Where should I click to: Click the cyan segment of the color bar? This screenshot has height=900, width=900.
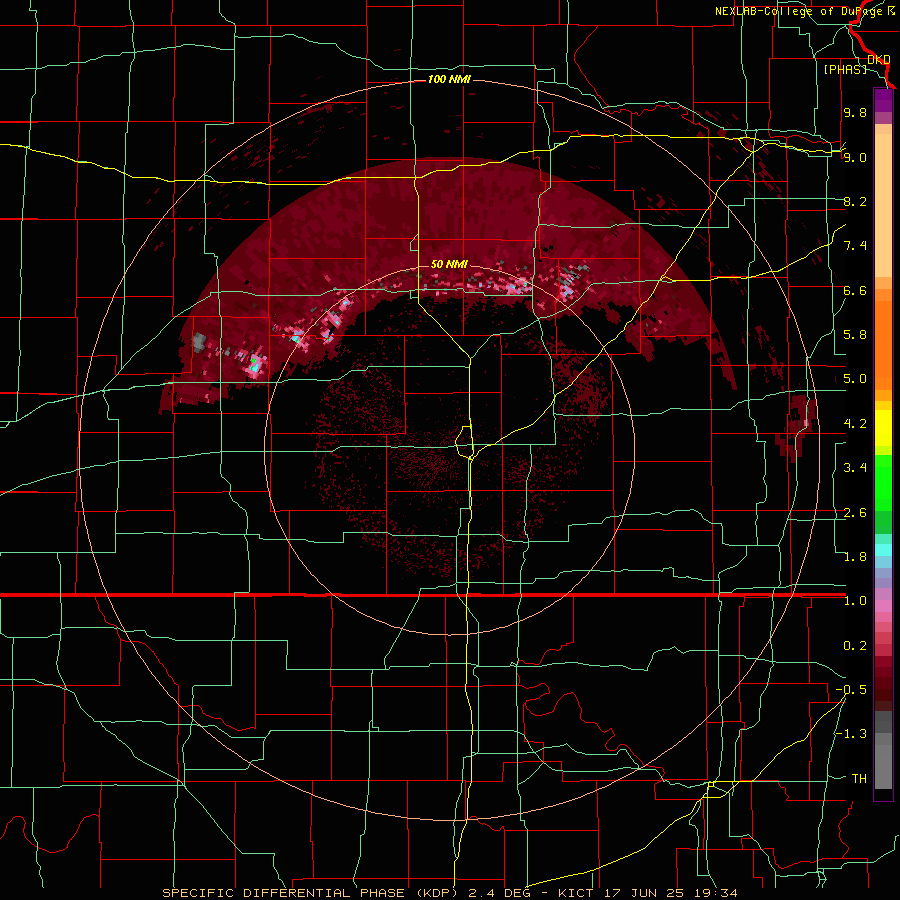pyautogui.click(x=883, y=549)
